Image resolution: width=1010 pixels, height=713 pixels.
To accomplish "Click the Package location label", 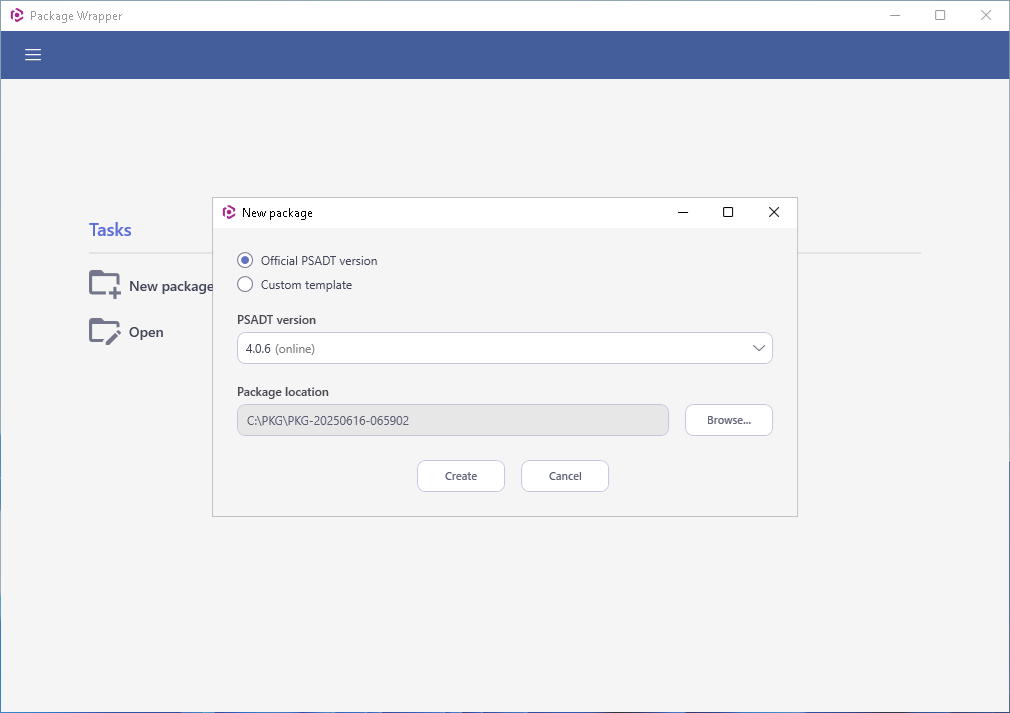I will click(x=283, y=392).
